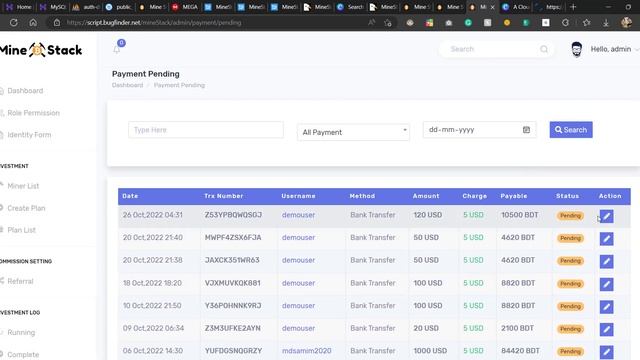Click the magnifier icon in top search
The height and width of the screenshot is (360, 640).
pos(544,49)
